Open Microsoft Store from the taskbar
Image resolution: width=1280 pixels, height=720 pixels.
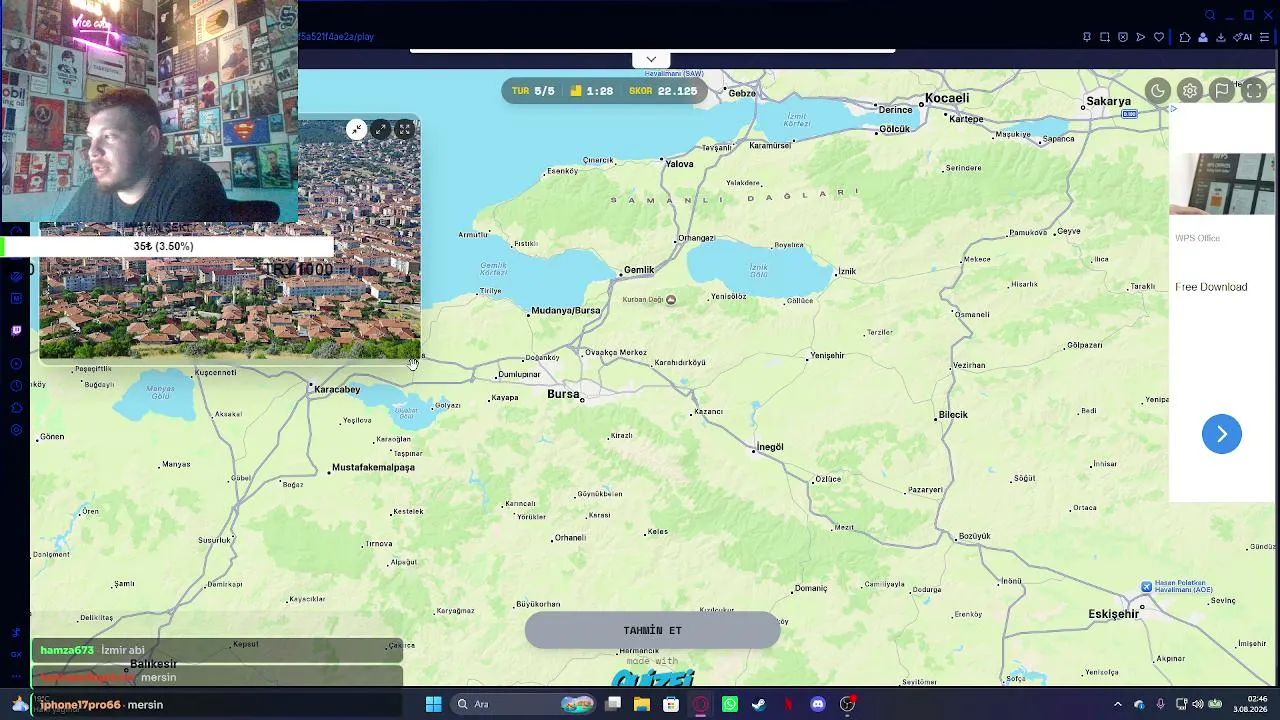(671, 704)
